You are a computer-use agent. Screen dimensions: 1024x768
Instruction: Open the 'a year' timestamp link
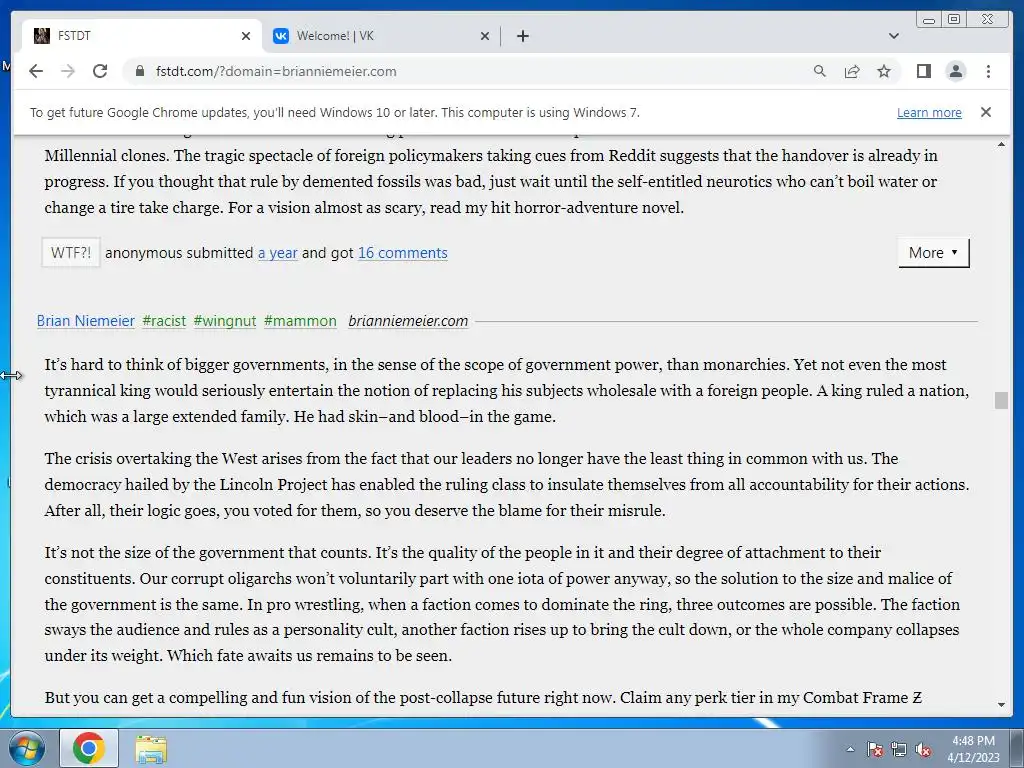(278, 253)
